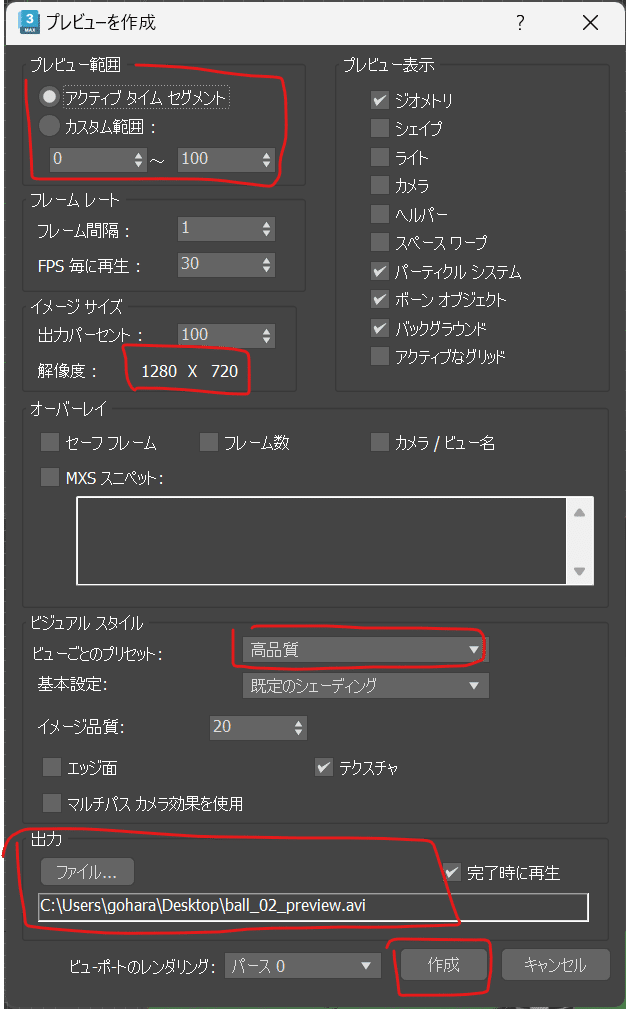This screenshot has width=626, height=1009.
Task: Enable the ヘルパー checkbox
Action: (380, 214)
